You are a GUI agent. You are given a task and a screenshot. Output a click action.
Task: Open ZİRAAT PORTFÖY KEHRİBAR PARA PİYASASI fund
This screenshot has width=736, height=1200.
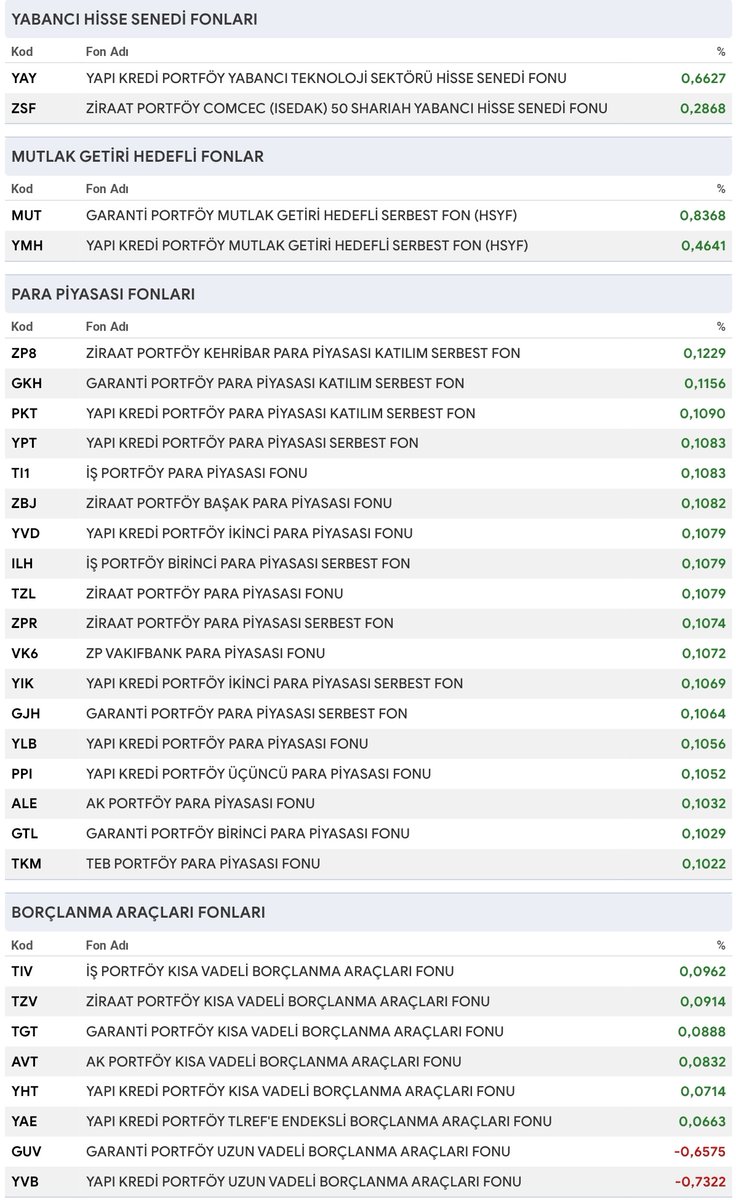click(x=303, y=353)
